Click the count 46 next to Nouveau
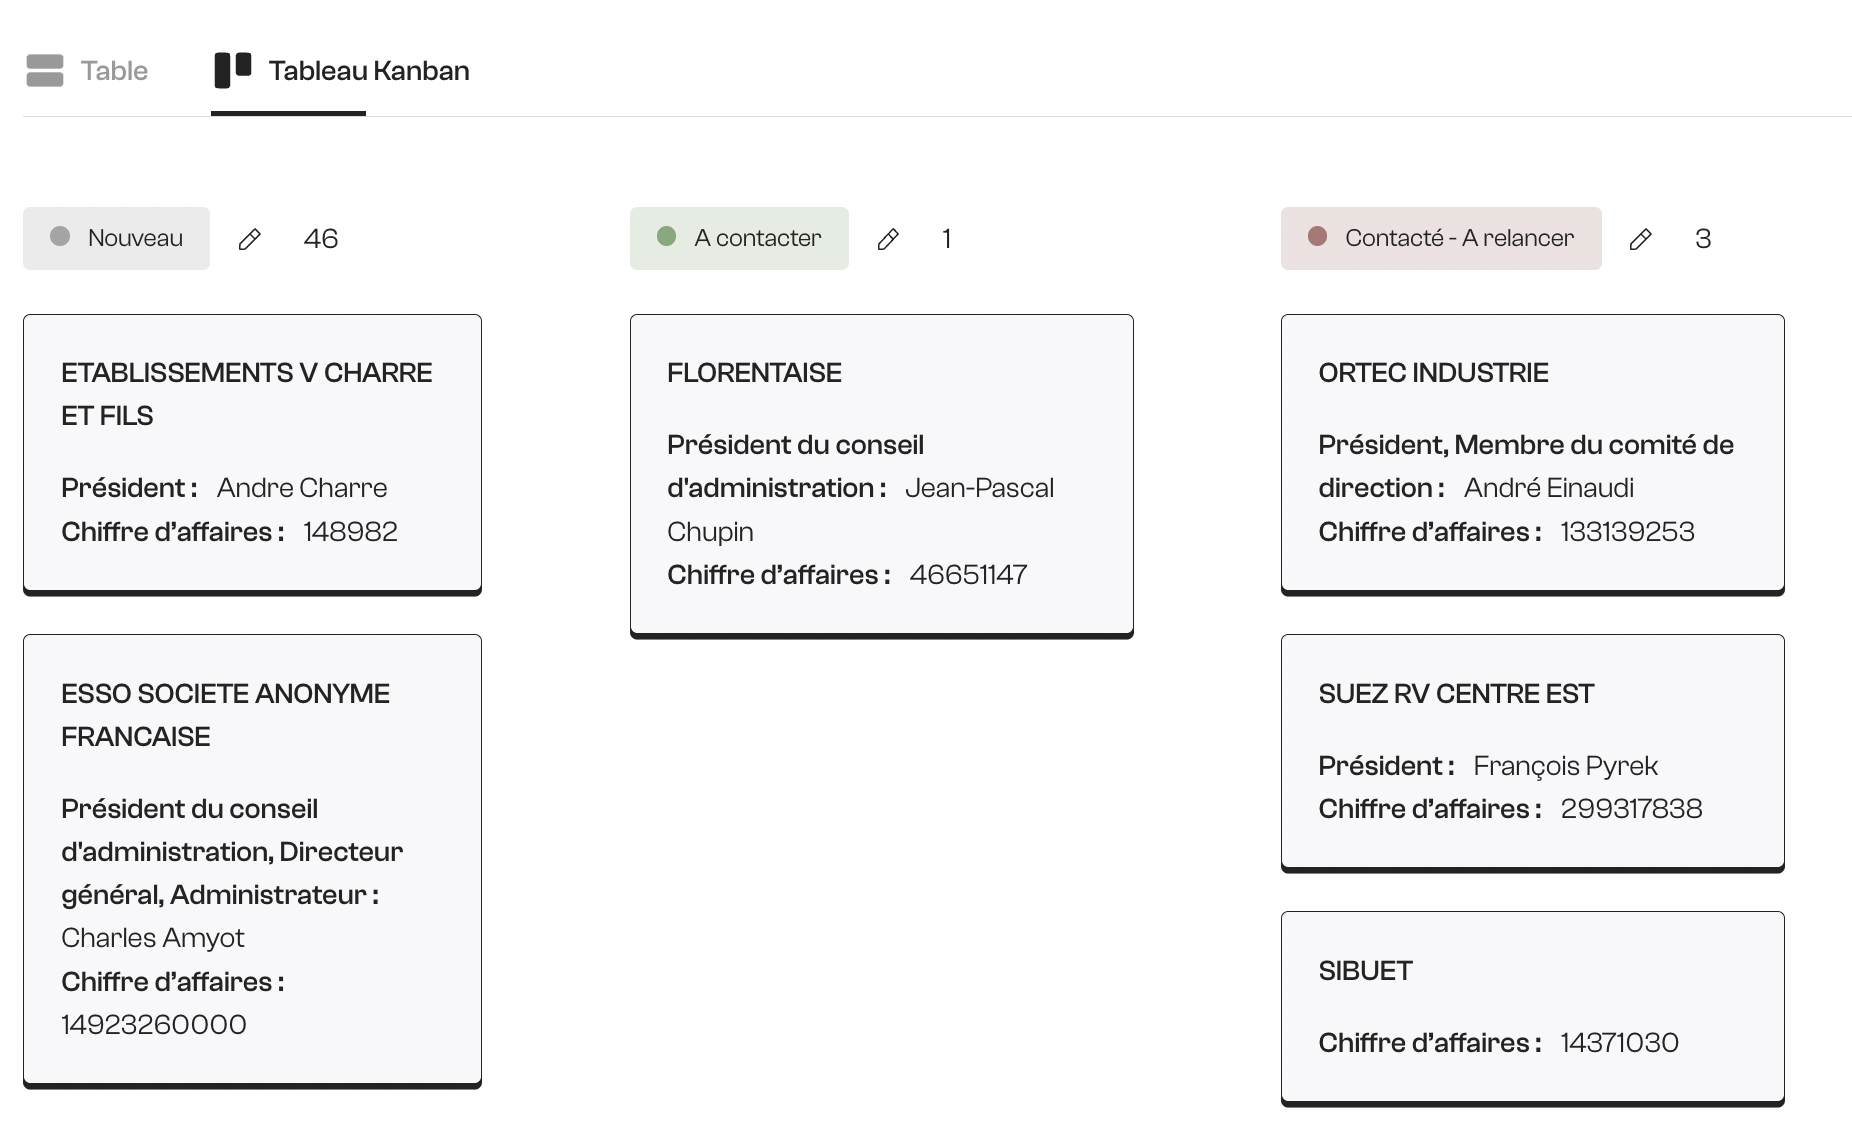The width and height of the screenshot is (1852, 1124). (321, 238)
